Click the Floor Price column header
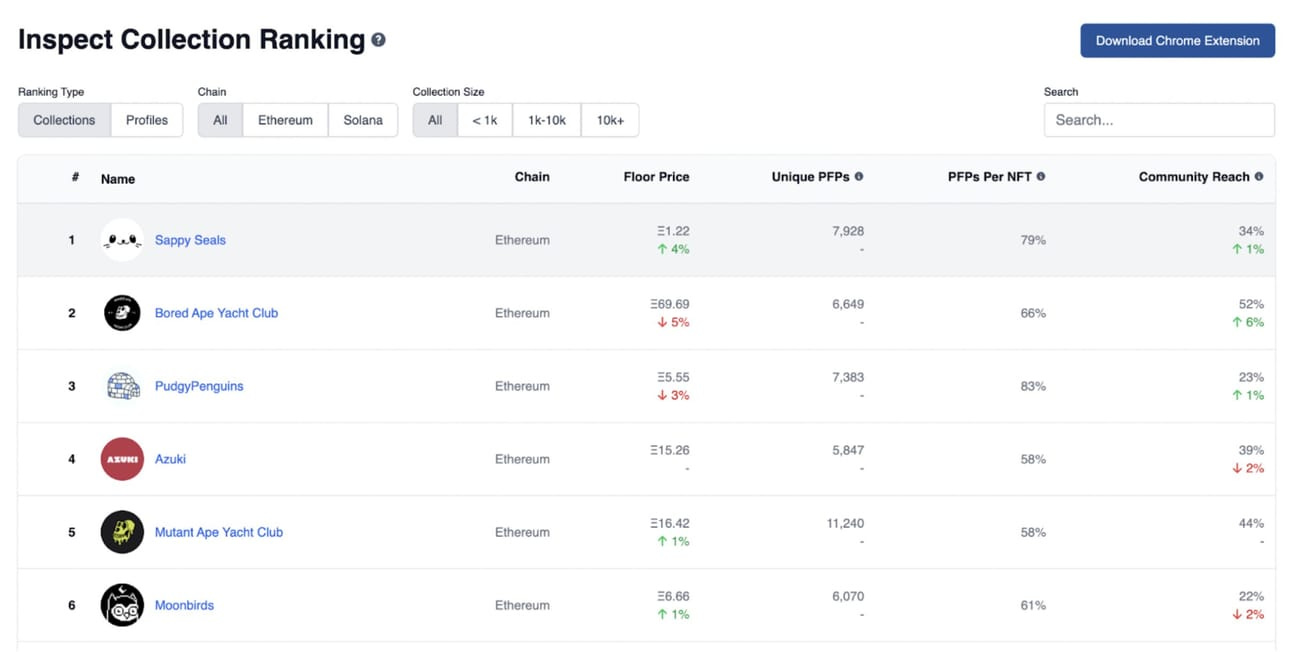The height and width of the screenshot is (652, 1292). coord(656,176)
